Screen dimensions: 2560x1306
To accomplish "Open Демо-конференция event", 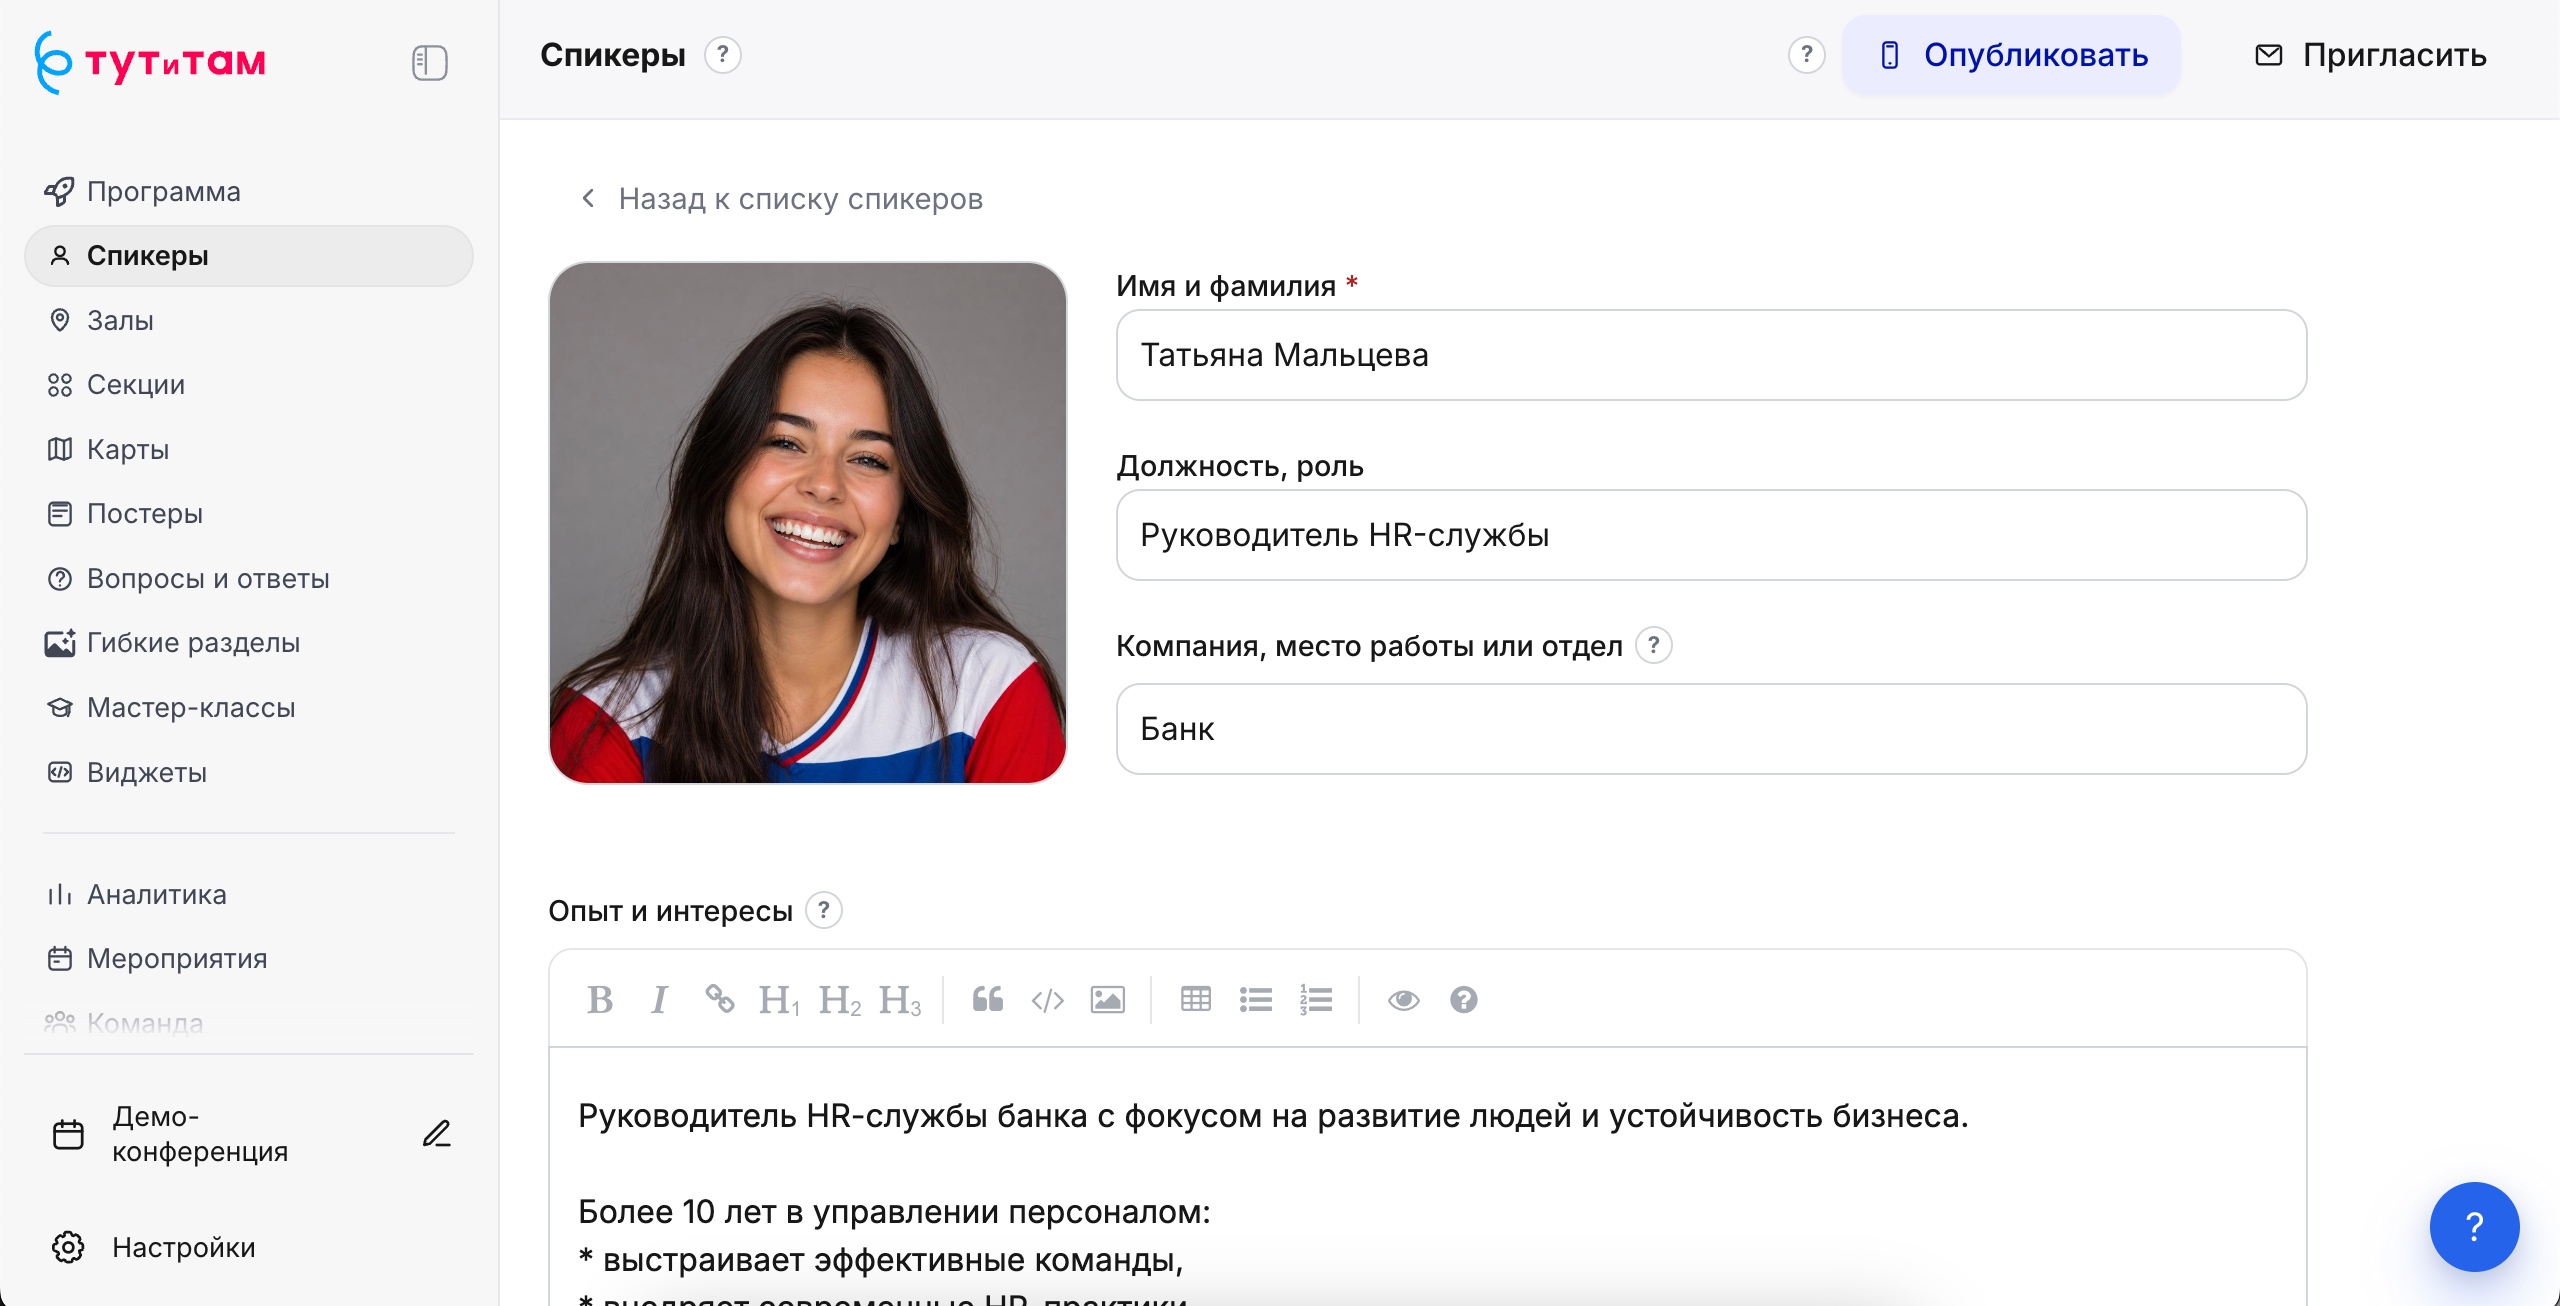I will (x=200, y=1134).
